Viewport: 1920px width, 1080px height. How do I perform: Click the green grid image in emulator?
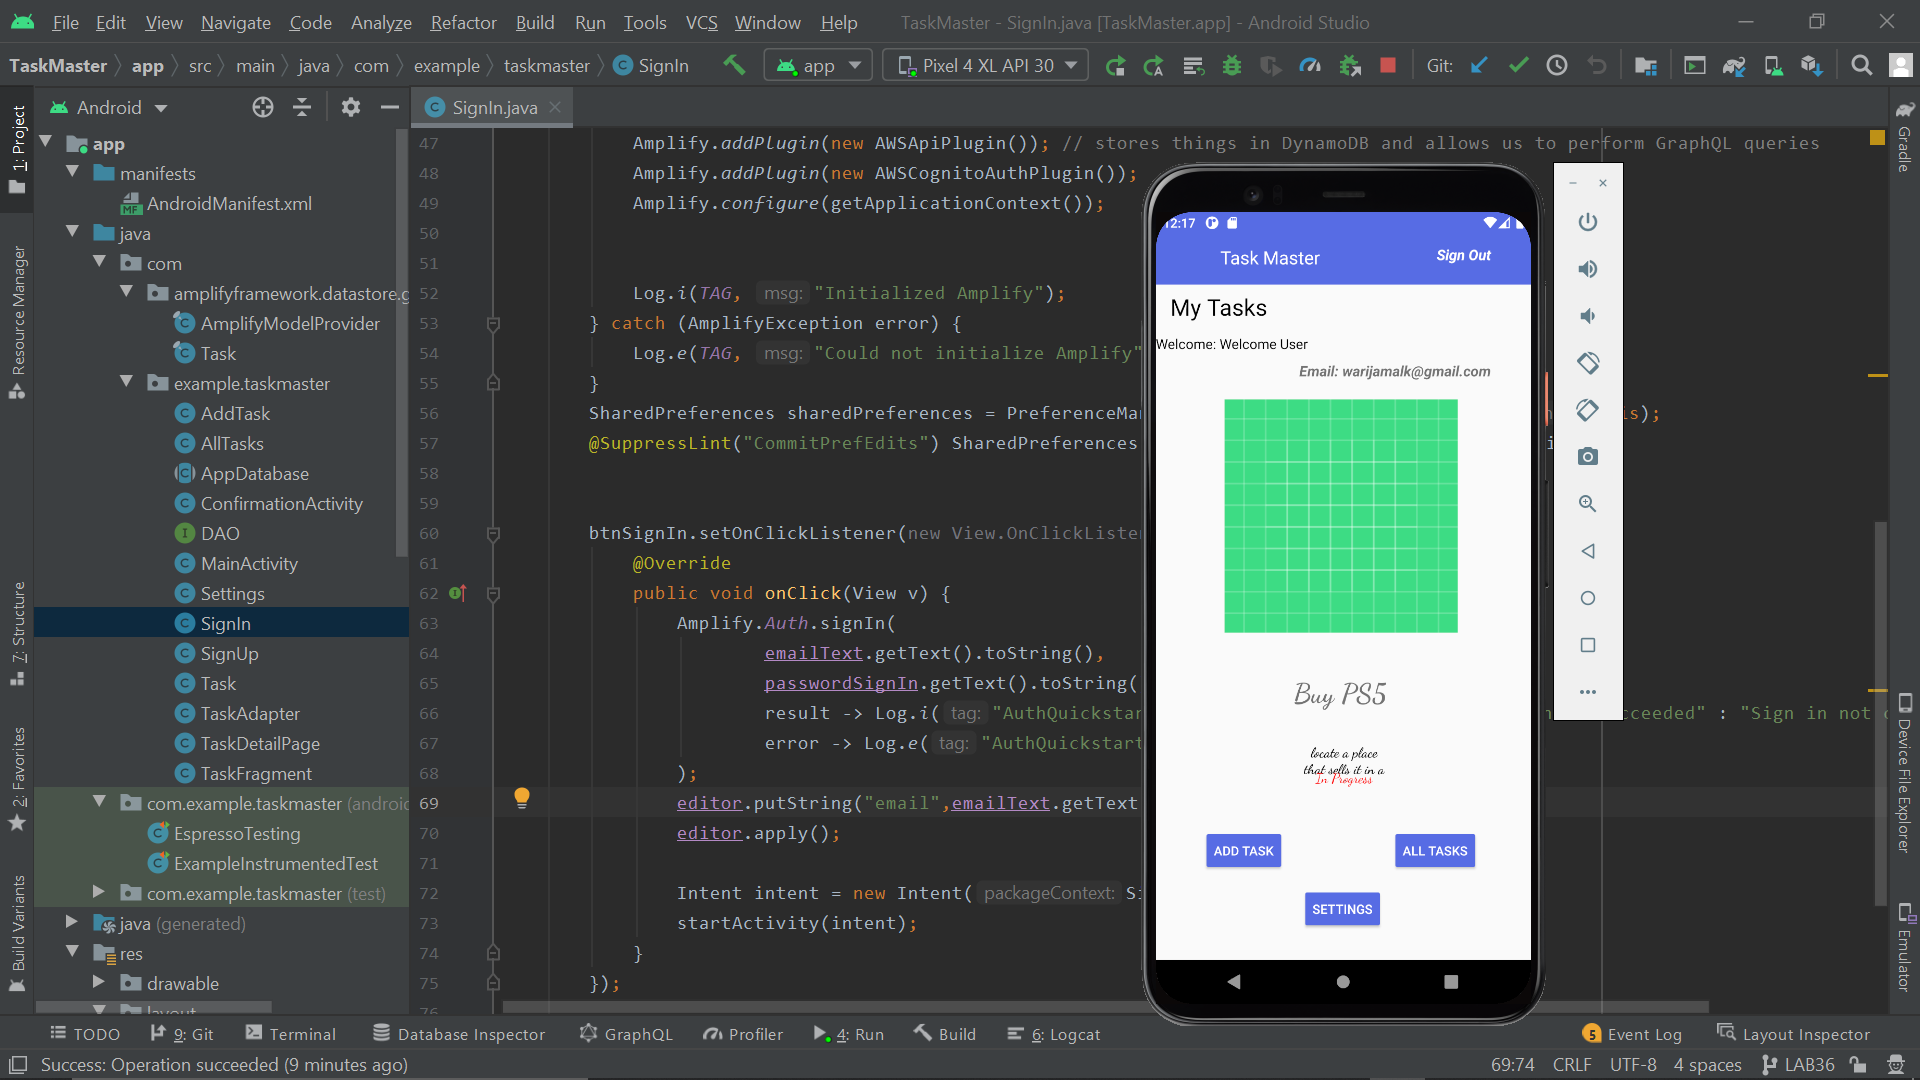[x=1340, y=516]
